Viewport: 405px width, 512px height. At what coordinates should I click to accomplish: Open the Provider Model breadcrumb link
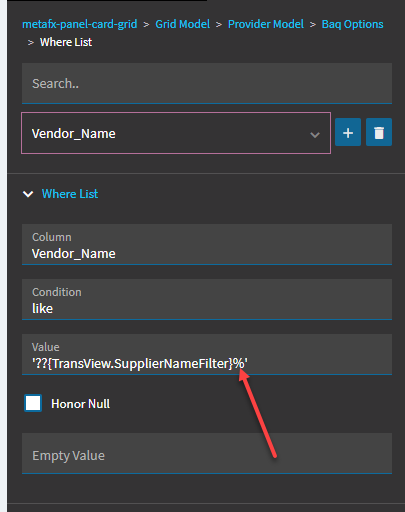coord(266,24)
